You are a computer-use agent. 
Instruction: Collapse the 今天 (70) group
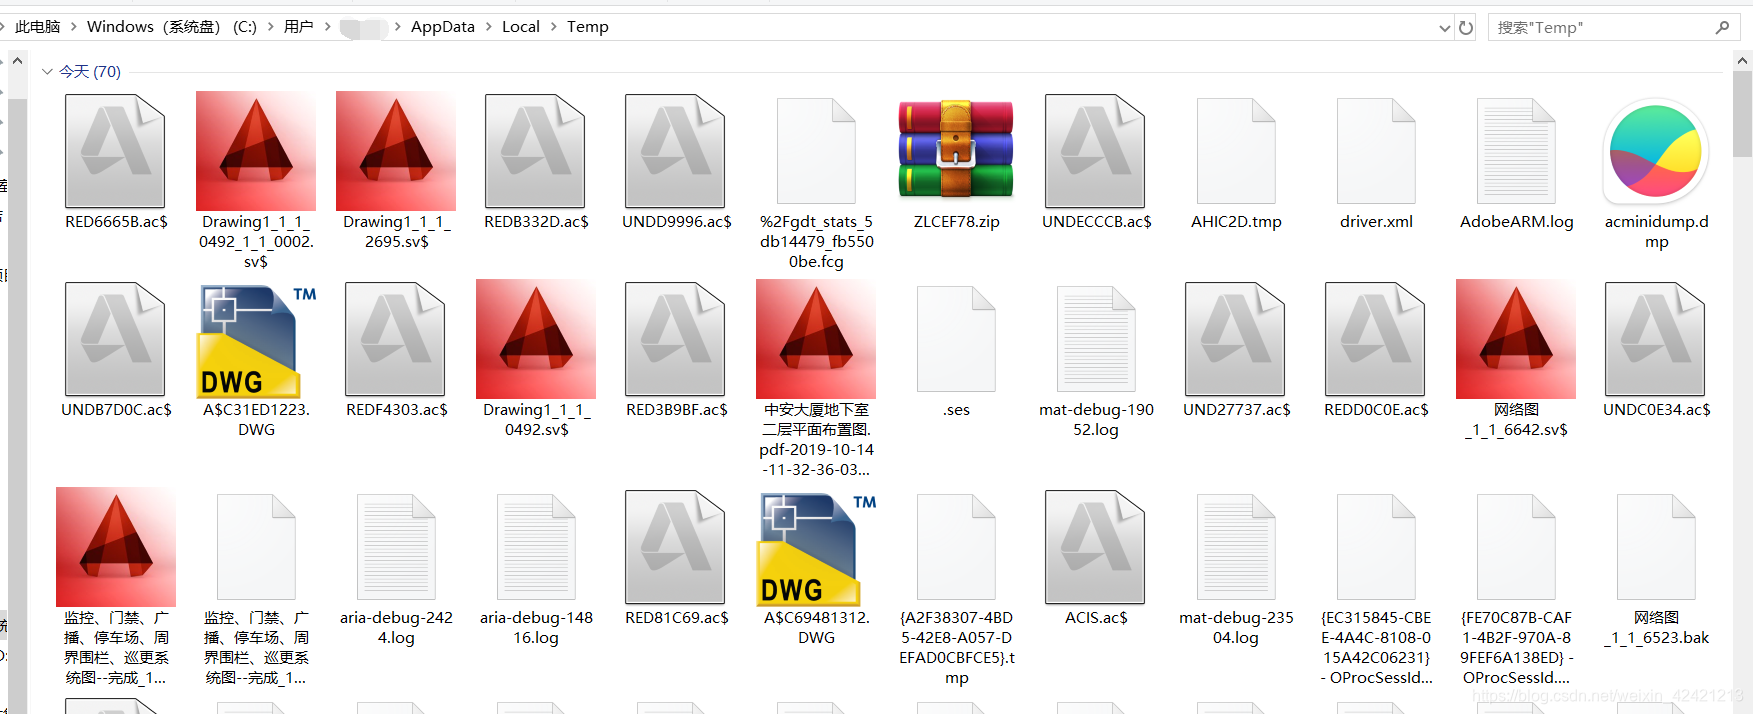tap(47, 72)
